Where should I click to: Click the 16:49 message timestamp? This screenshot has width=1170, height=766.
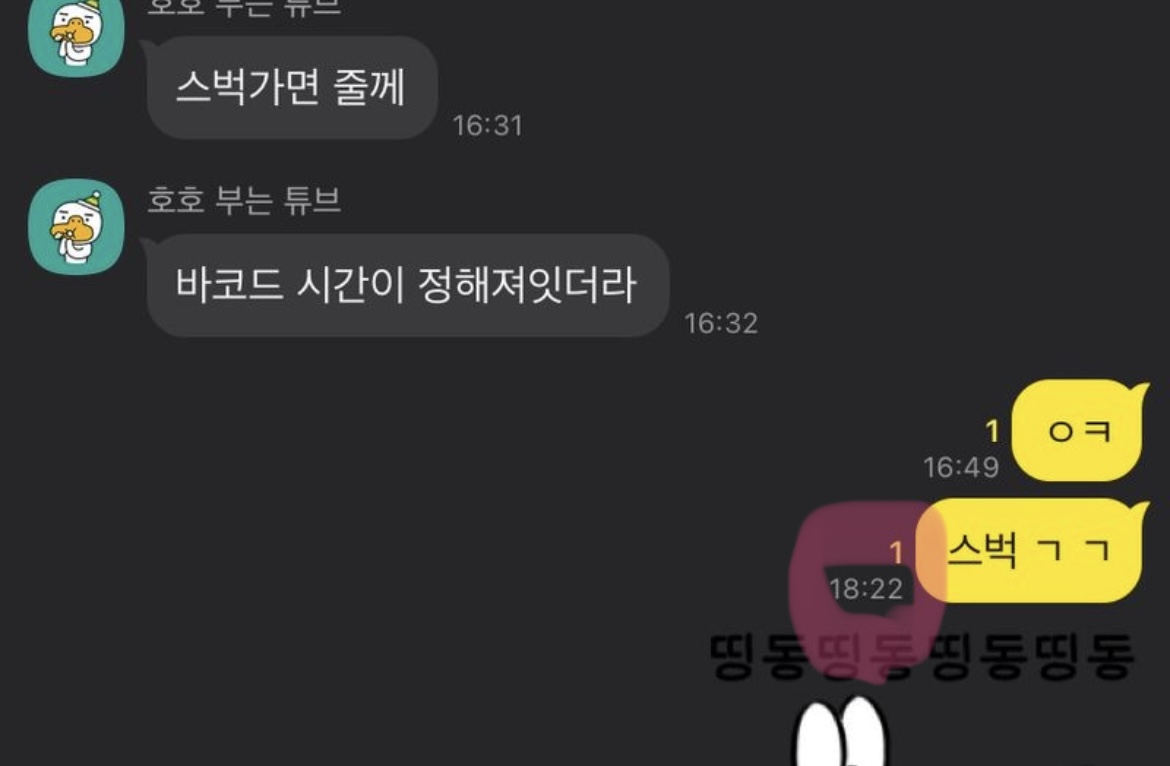(x=961, y=468)
